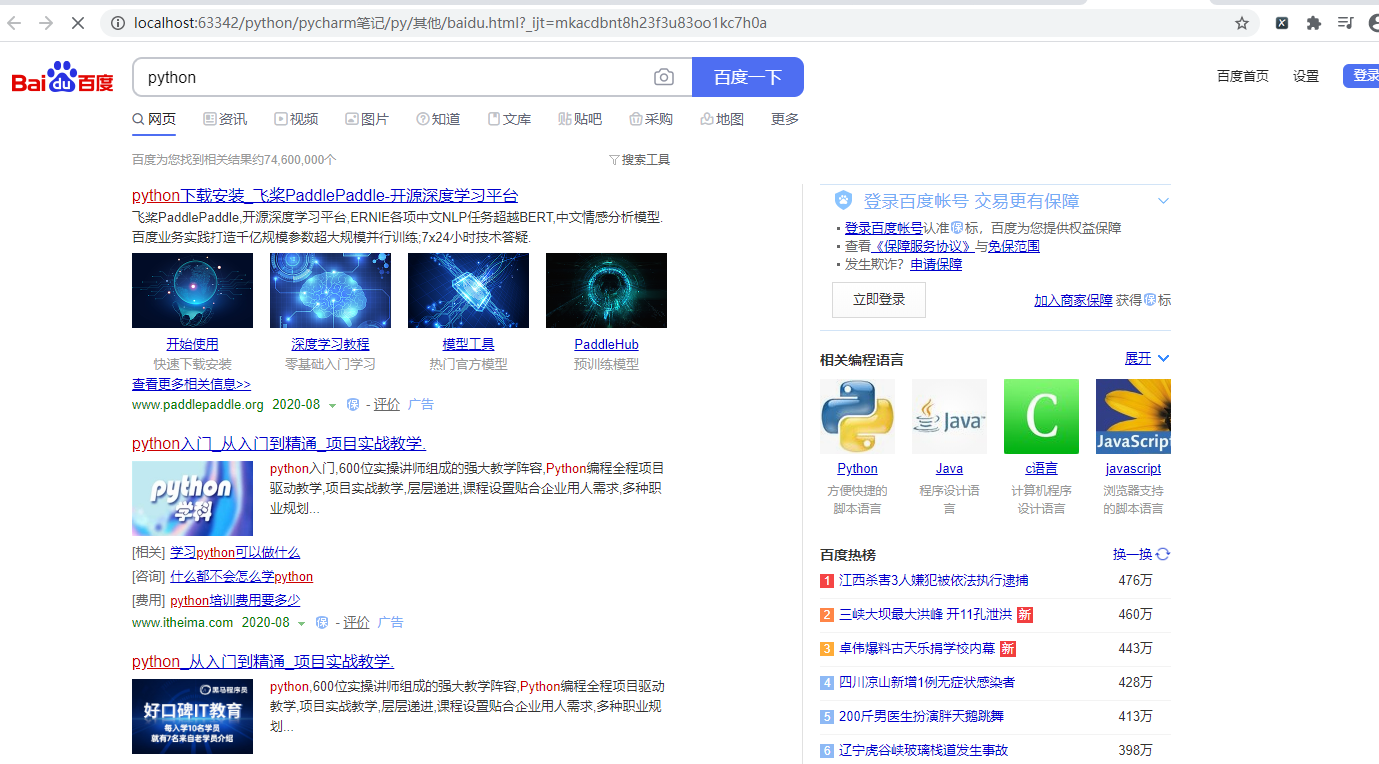Collapse the 登录百度帐号 promotion panel chevron
1379x764 pixels.
pyautogui.click(x=1163, y=200)
